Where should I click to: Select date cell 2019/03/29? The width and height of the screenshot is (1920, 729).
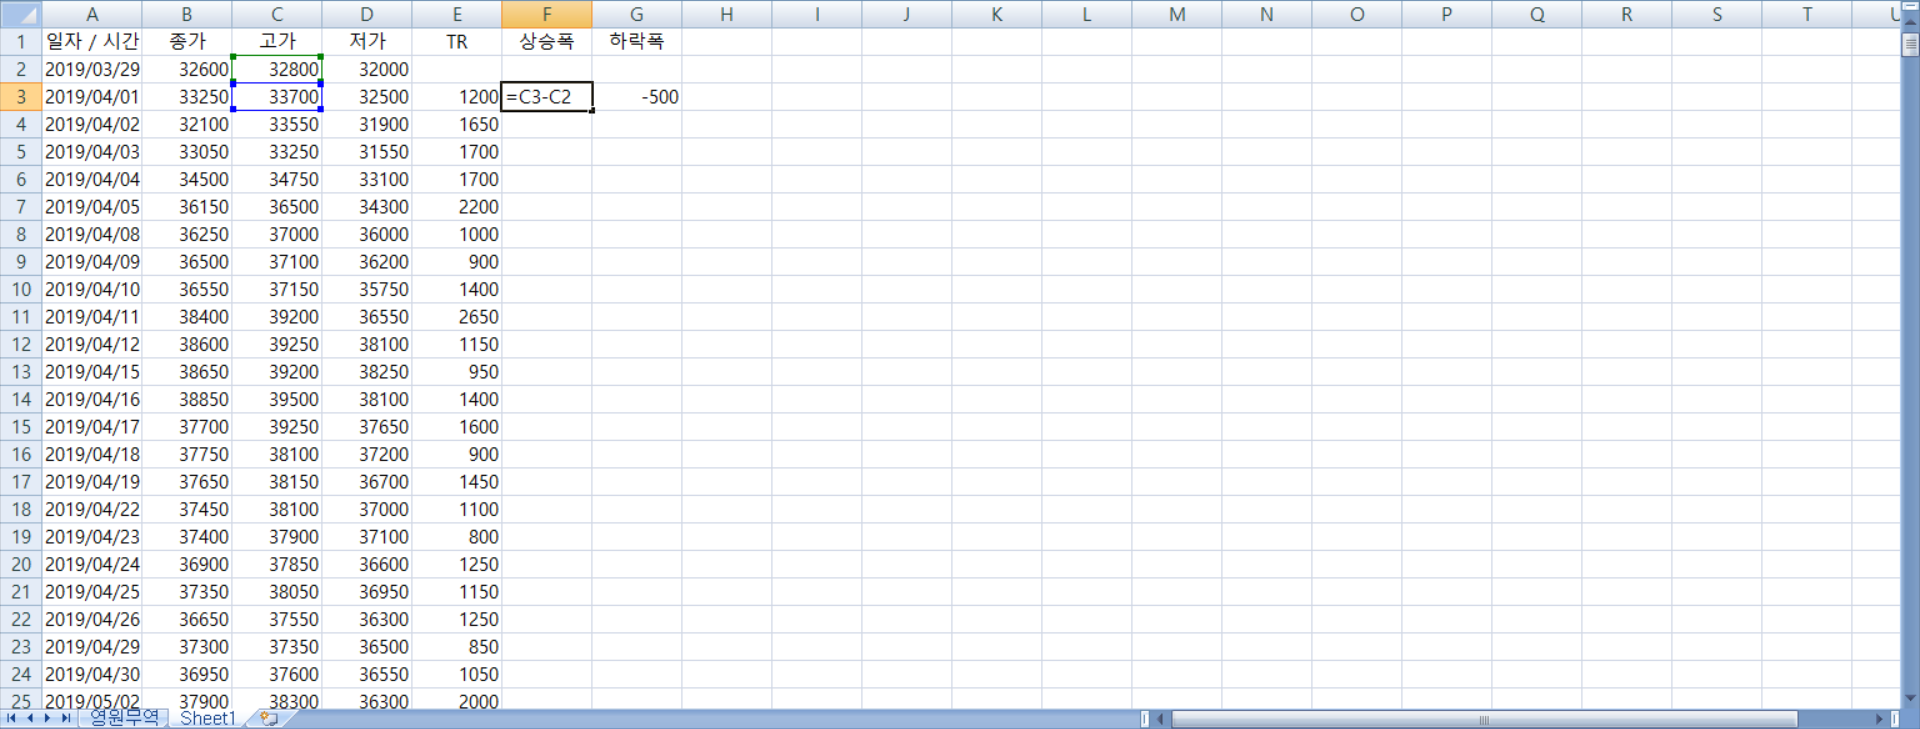click(x=92, y=69)
